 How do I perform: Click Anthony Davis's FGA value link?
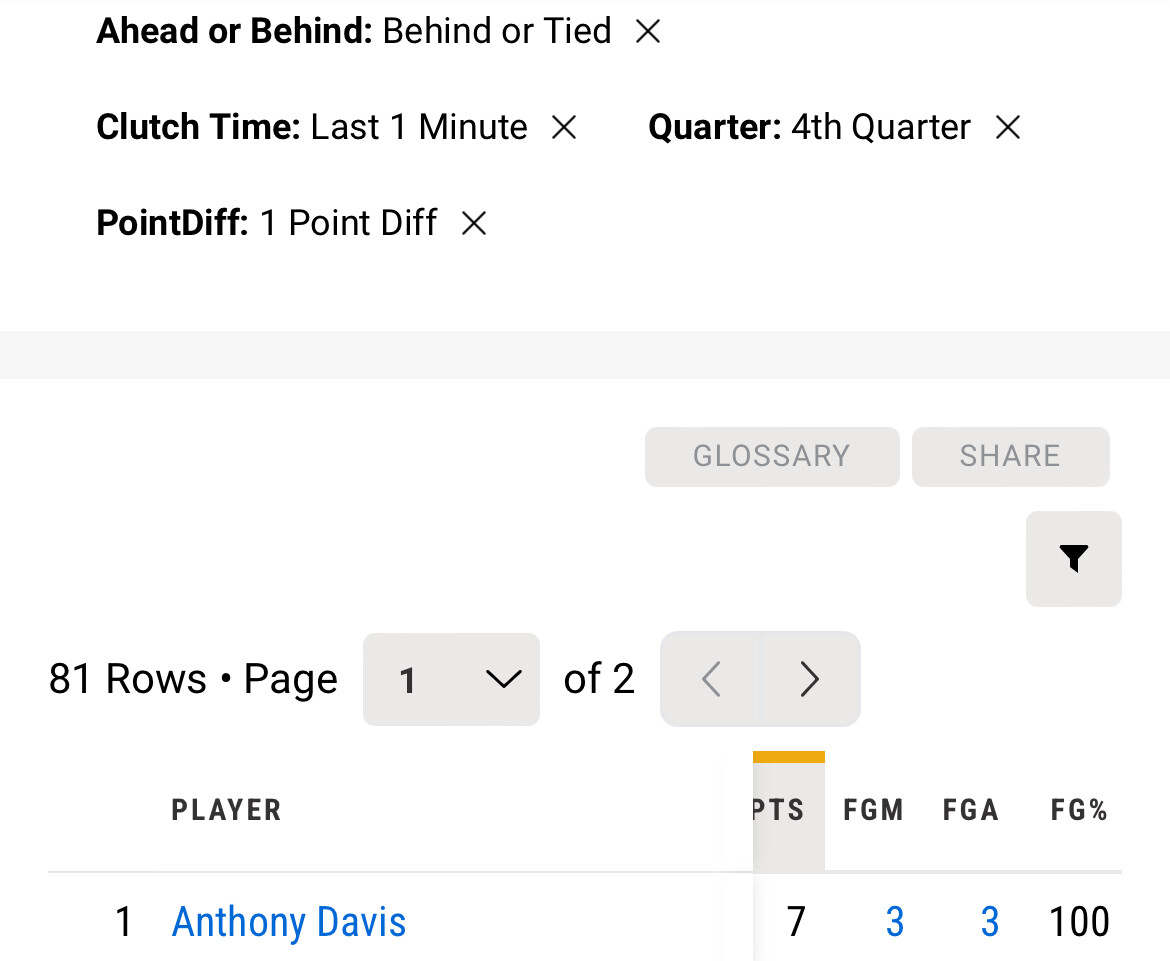(989, 921)
